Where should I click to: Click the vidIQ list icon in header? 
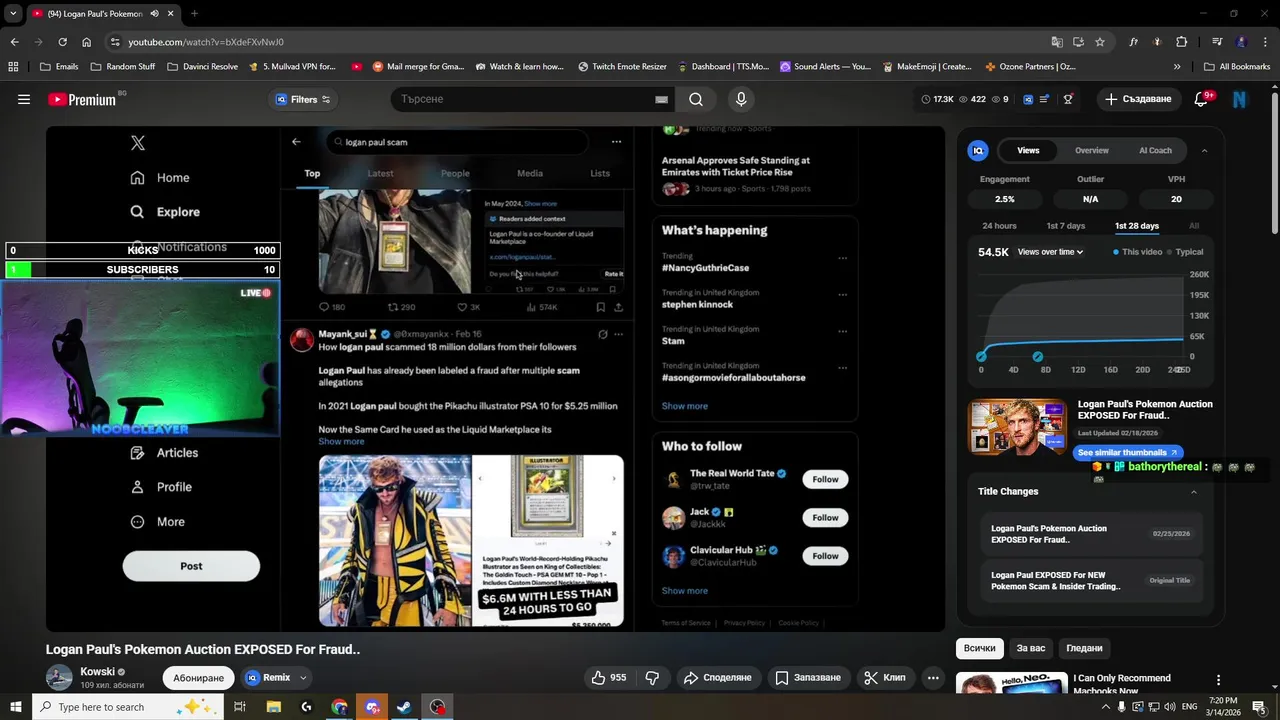[1045, 99]
